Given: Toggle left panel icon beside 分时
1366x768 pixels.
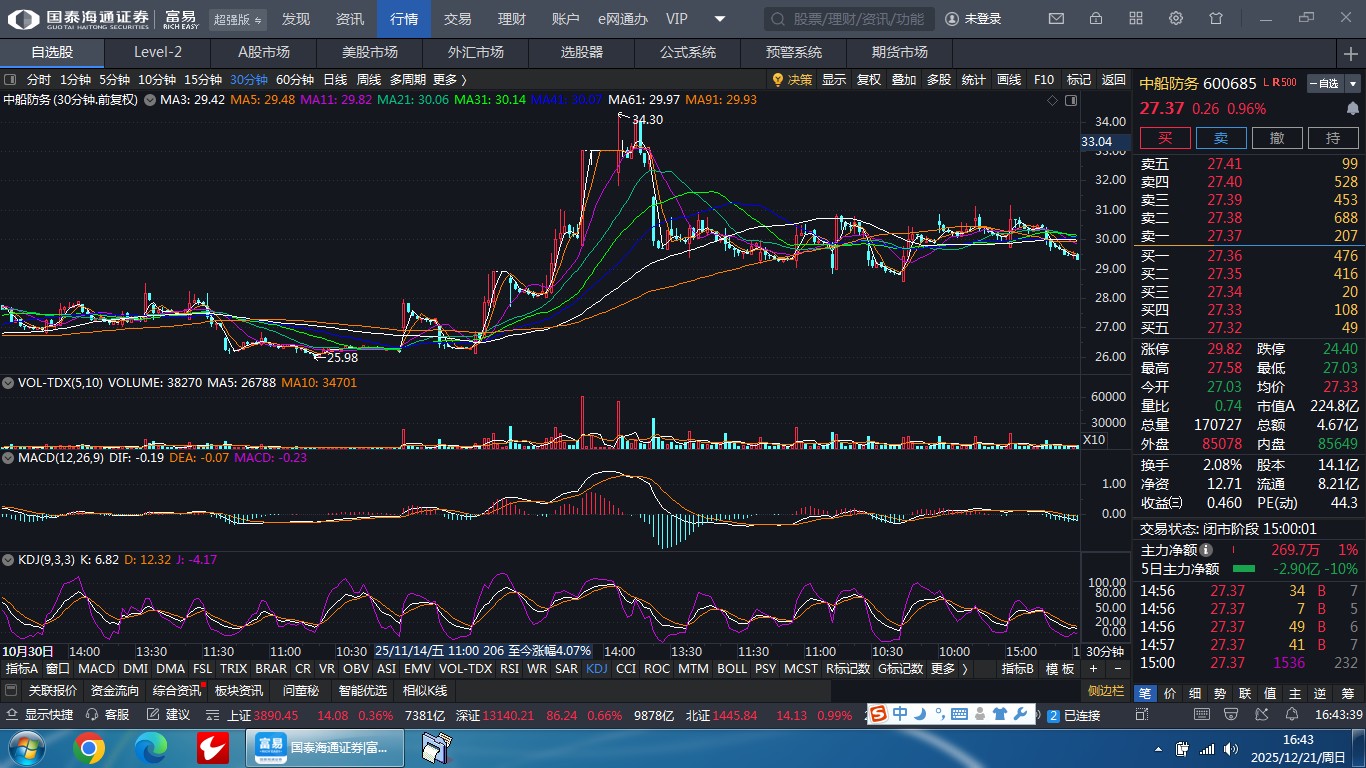Looking at the screenshot, I should (10, 80).
